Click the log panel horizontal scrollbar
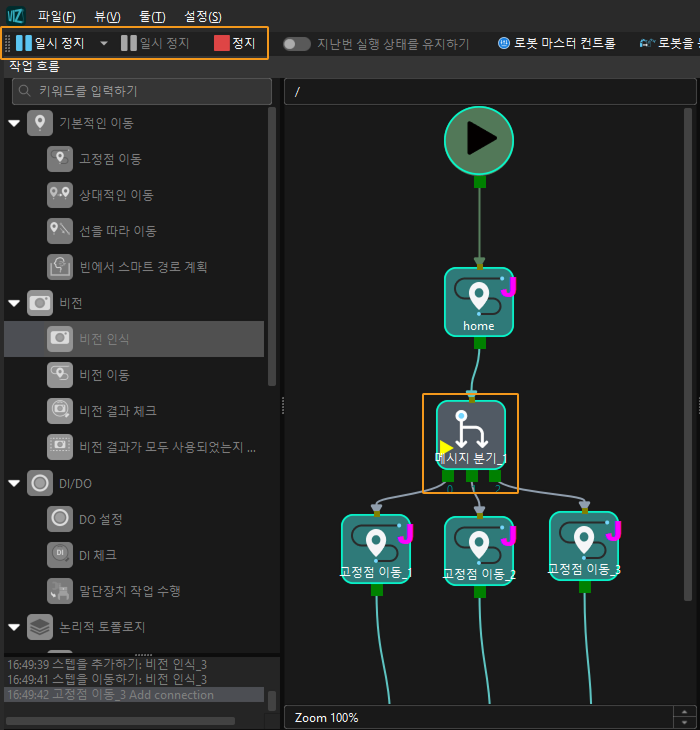Image resolution: width=700 pixels, height=730 pixels. pos(120,721)
